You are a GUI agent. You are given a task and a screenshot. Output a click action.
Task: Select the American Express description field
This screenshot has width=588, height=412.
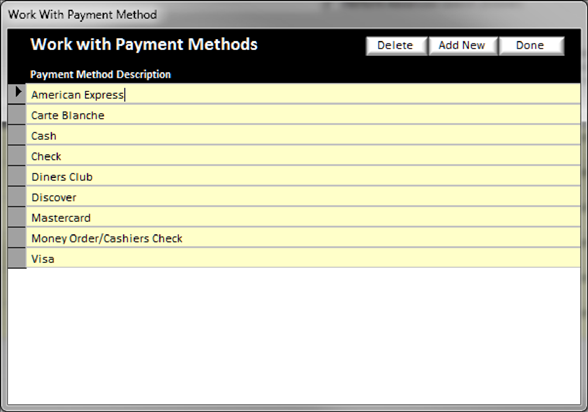point(303,94)
